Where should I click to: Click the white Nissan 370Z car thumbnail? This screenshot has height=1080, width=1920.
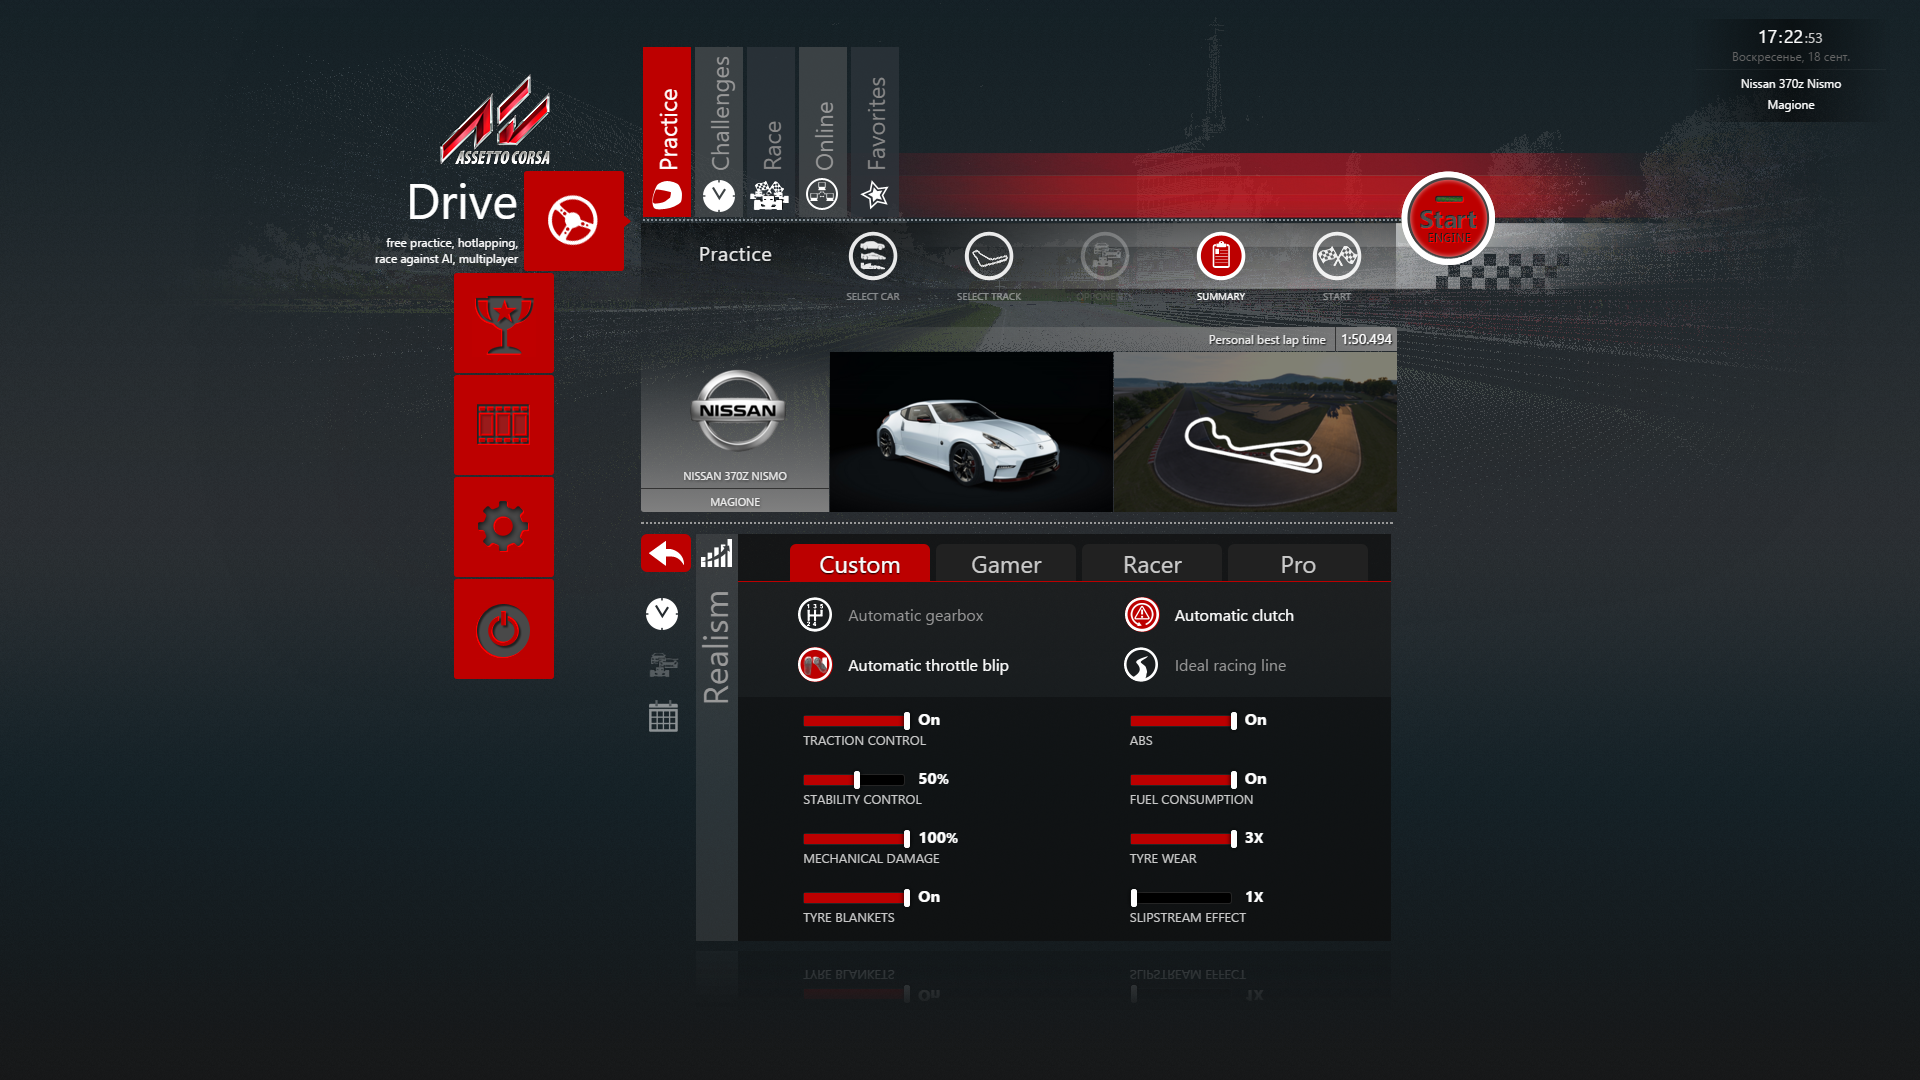971,432
